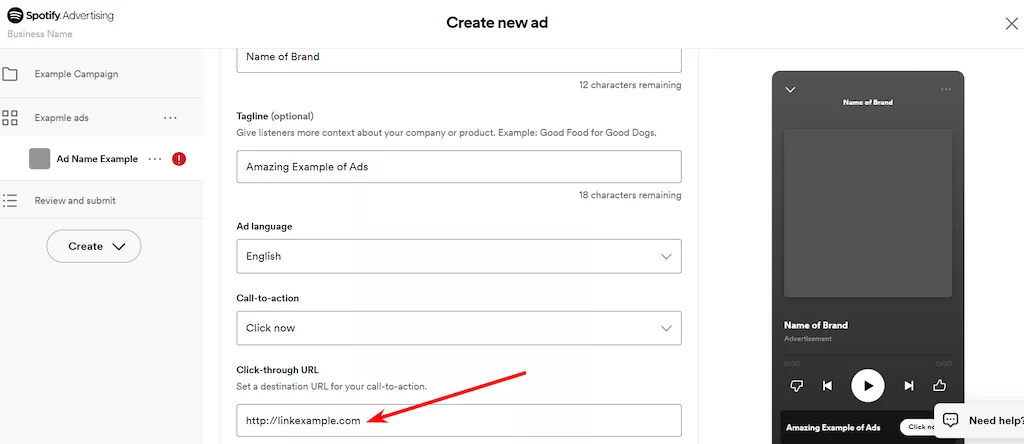Click the Spotify Advertising logo

click(x=60, y=16)
